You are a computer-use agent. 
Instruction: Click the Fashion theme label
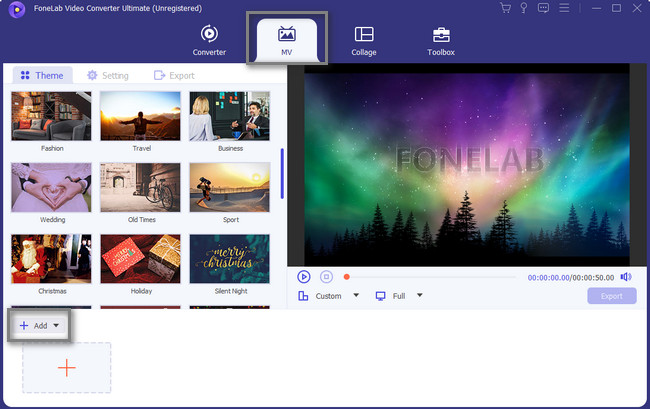coord(52,148)
